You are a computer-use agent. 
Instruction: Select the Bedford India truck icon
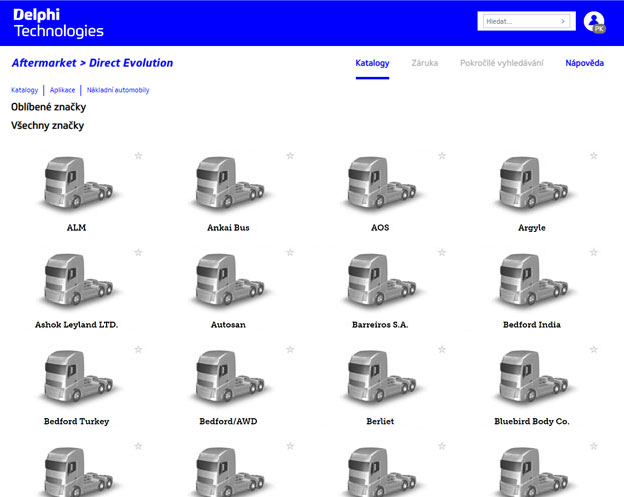pos(533,279)
